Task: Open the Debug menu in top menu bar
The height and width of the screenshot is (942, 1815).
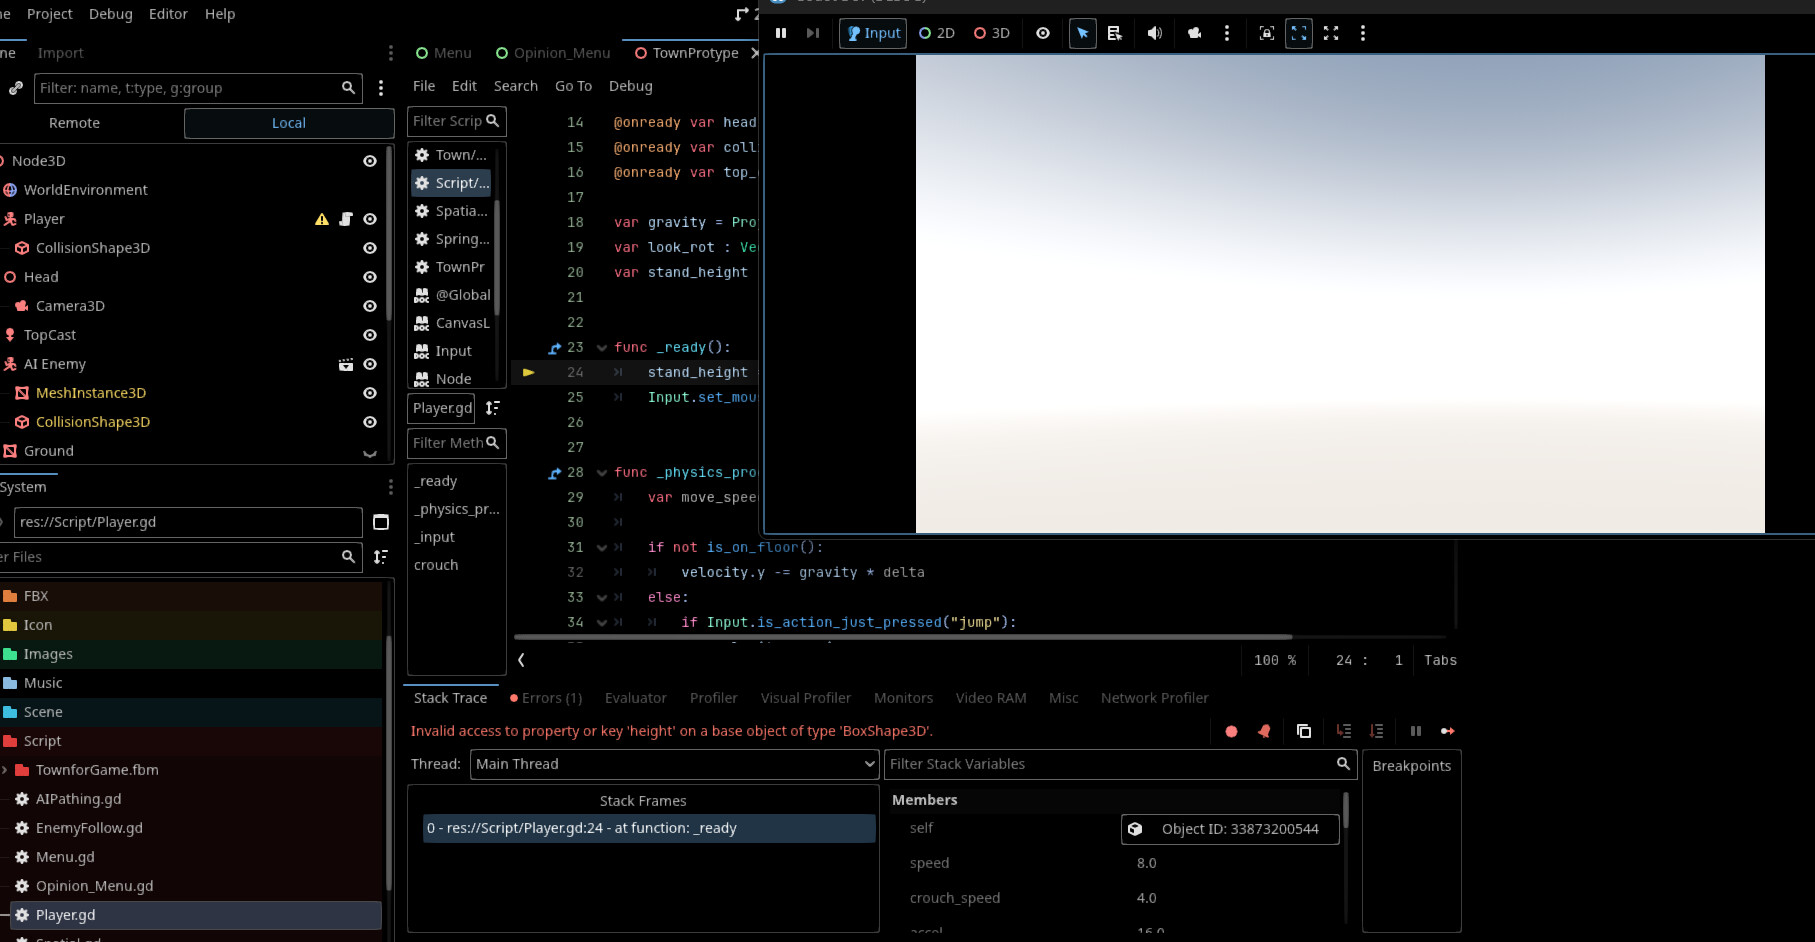Action: click(x=110, y=14)
